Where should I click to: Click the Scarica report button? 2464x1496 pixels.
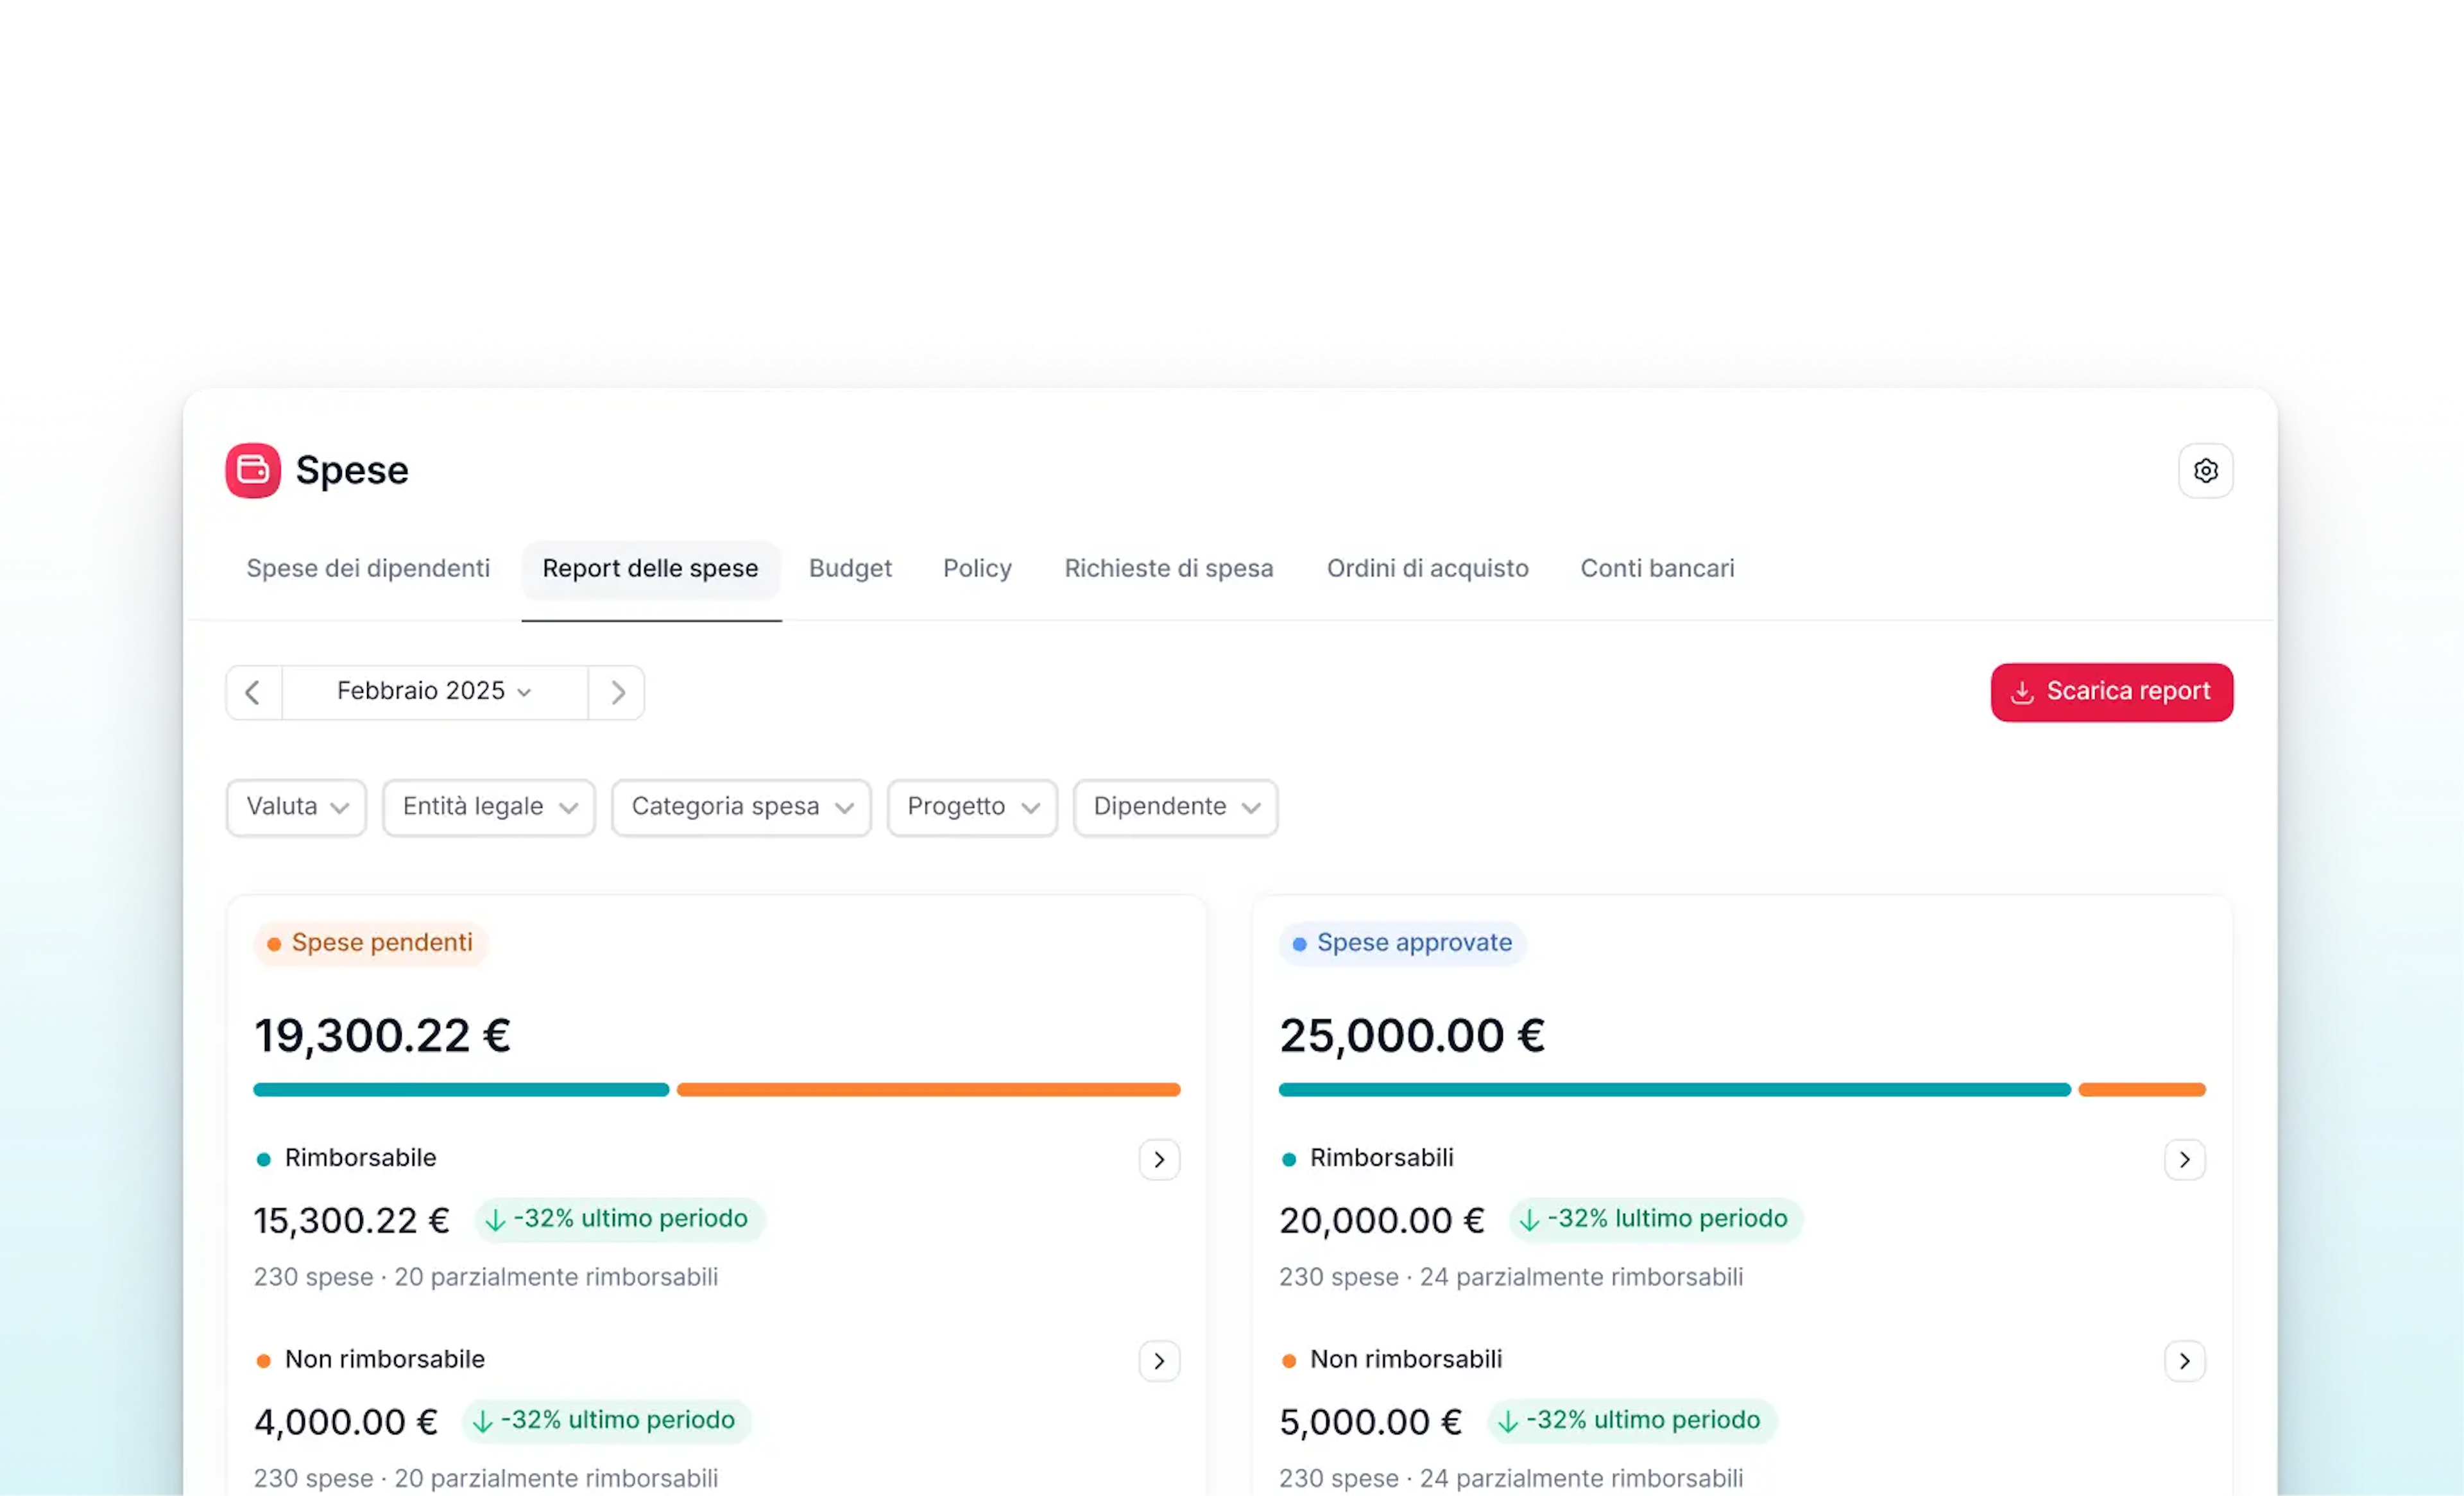point(2112,692)
